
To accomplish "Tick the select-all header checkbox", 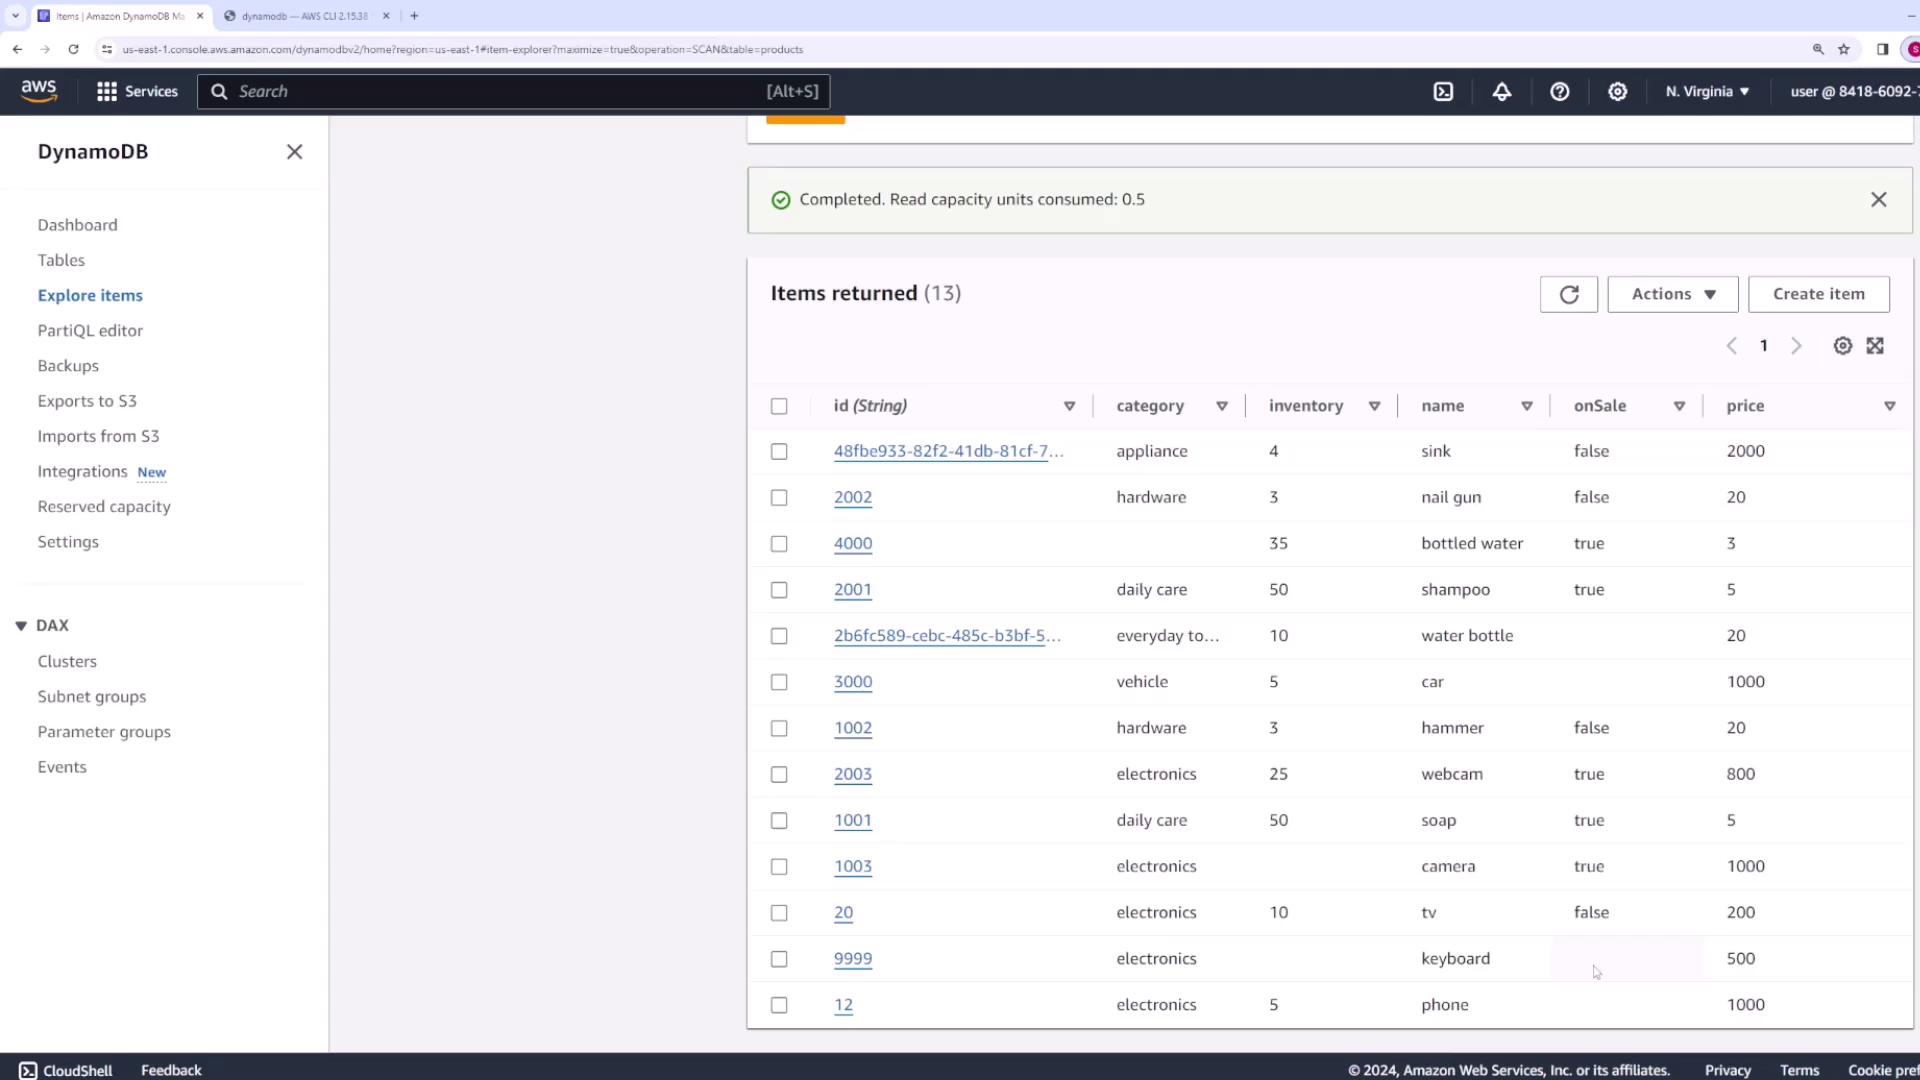I will pyautogui.click(x=779, y=406).
